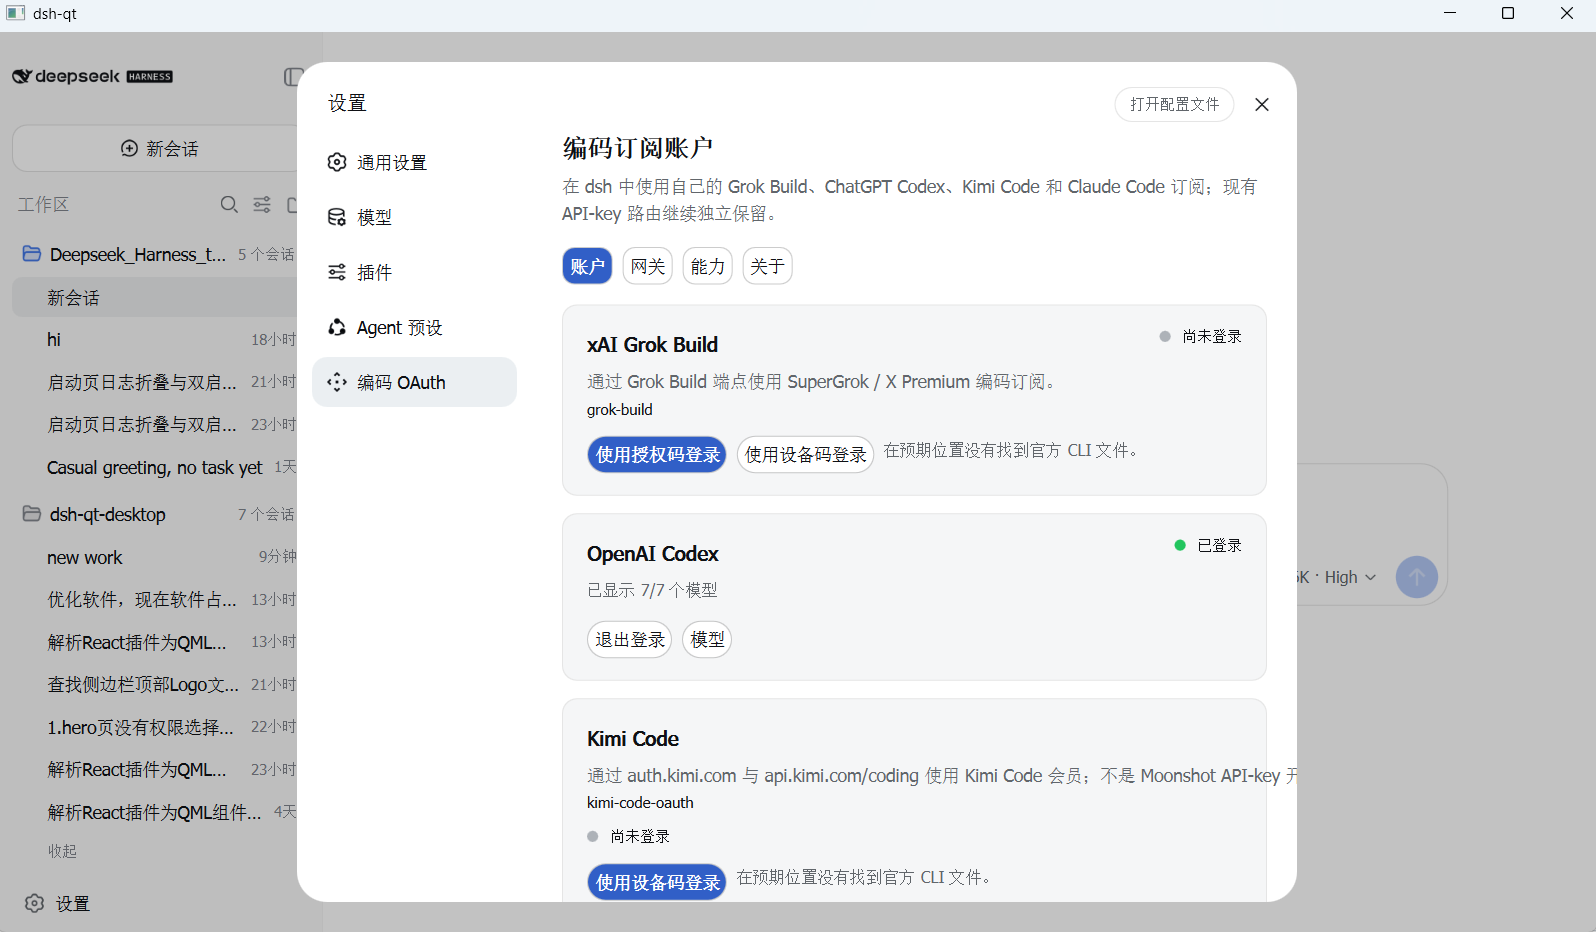
Task: Switch to the 能力 tab
Action: 707,266
